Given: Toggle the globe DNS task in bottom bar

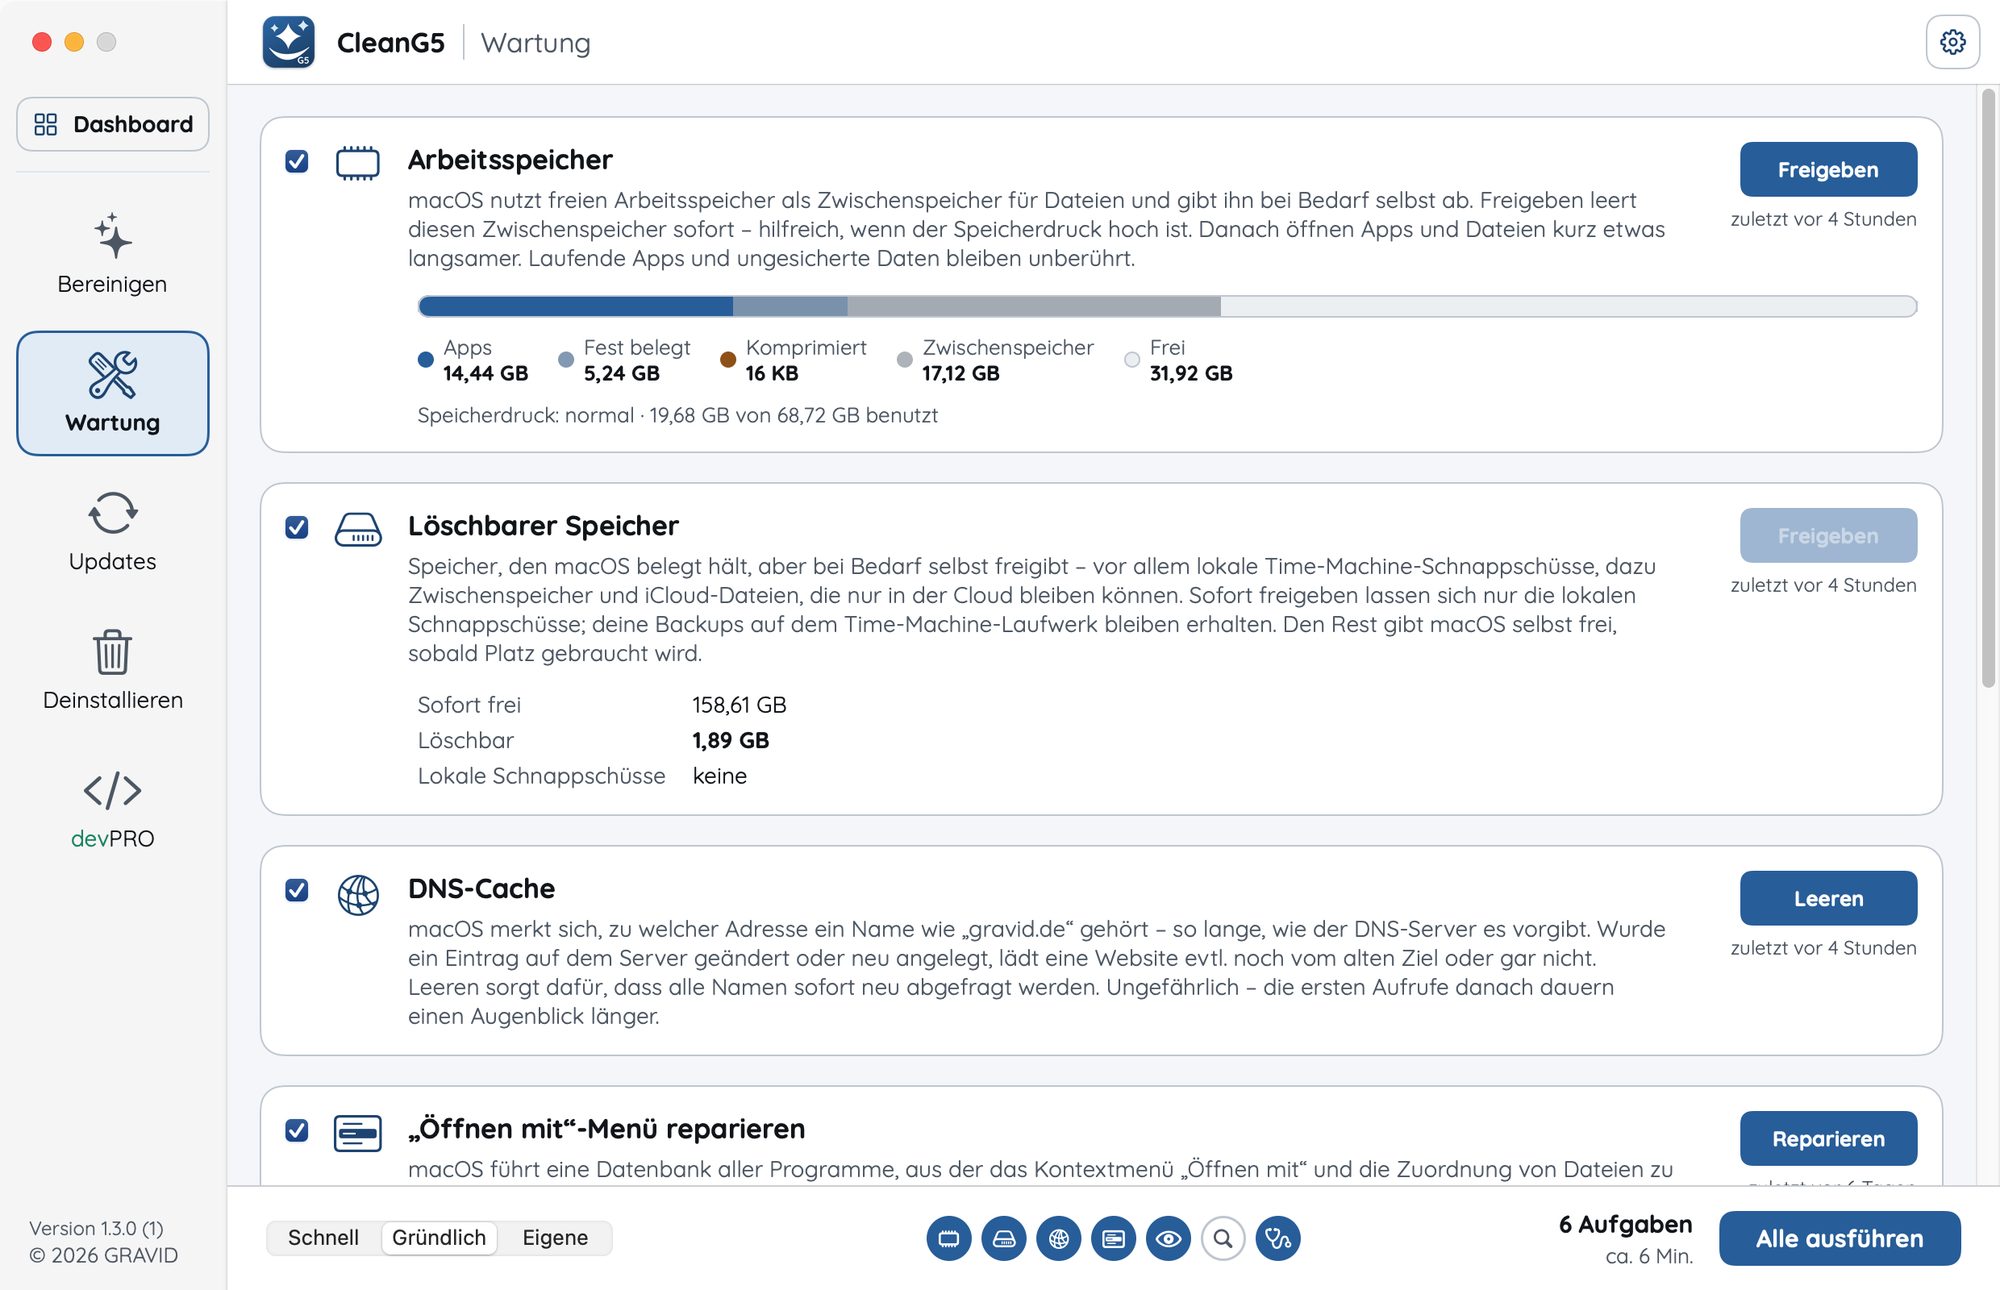Looking at the screenshot, I should tap(1059, 1239).
